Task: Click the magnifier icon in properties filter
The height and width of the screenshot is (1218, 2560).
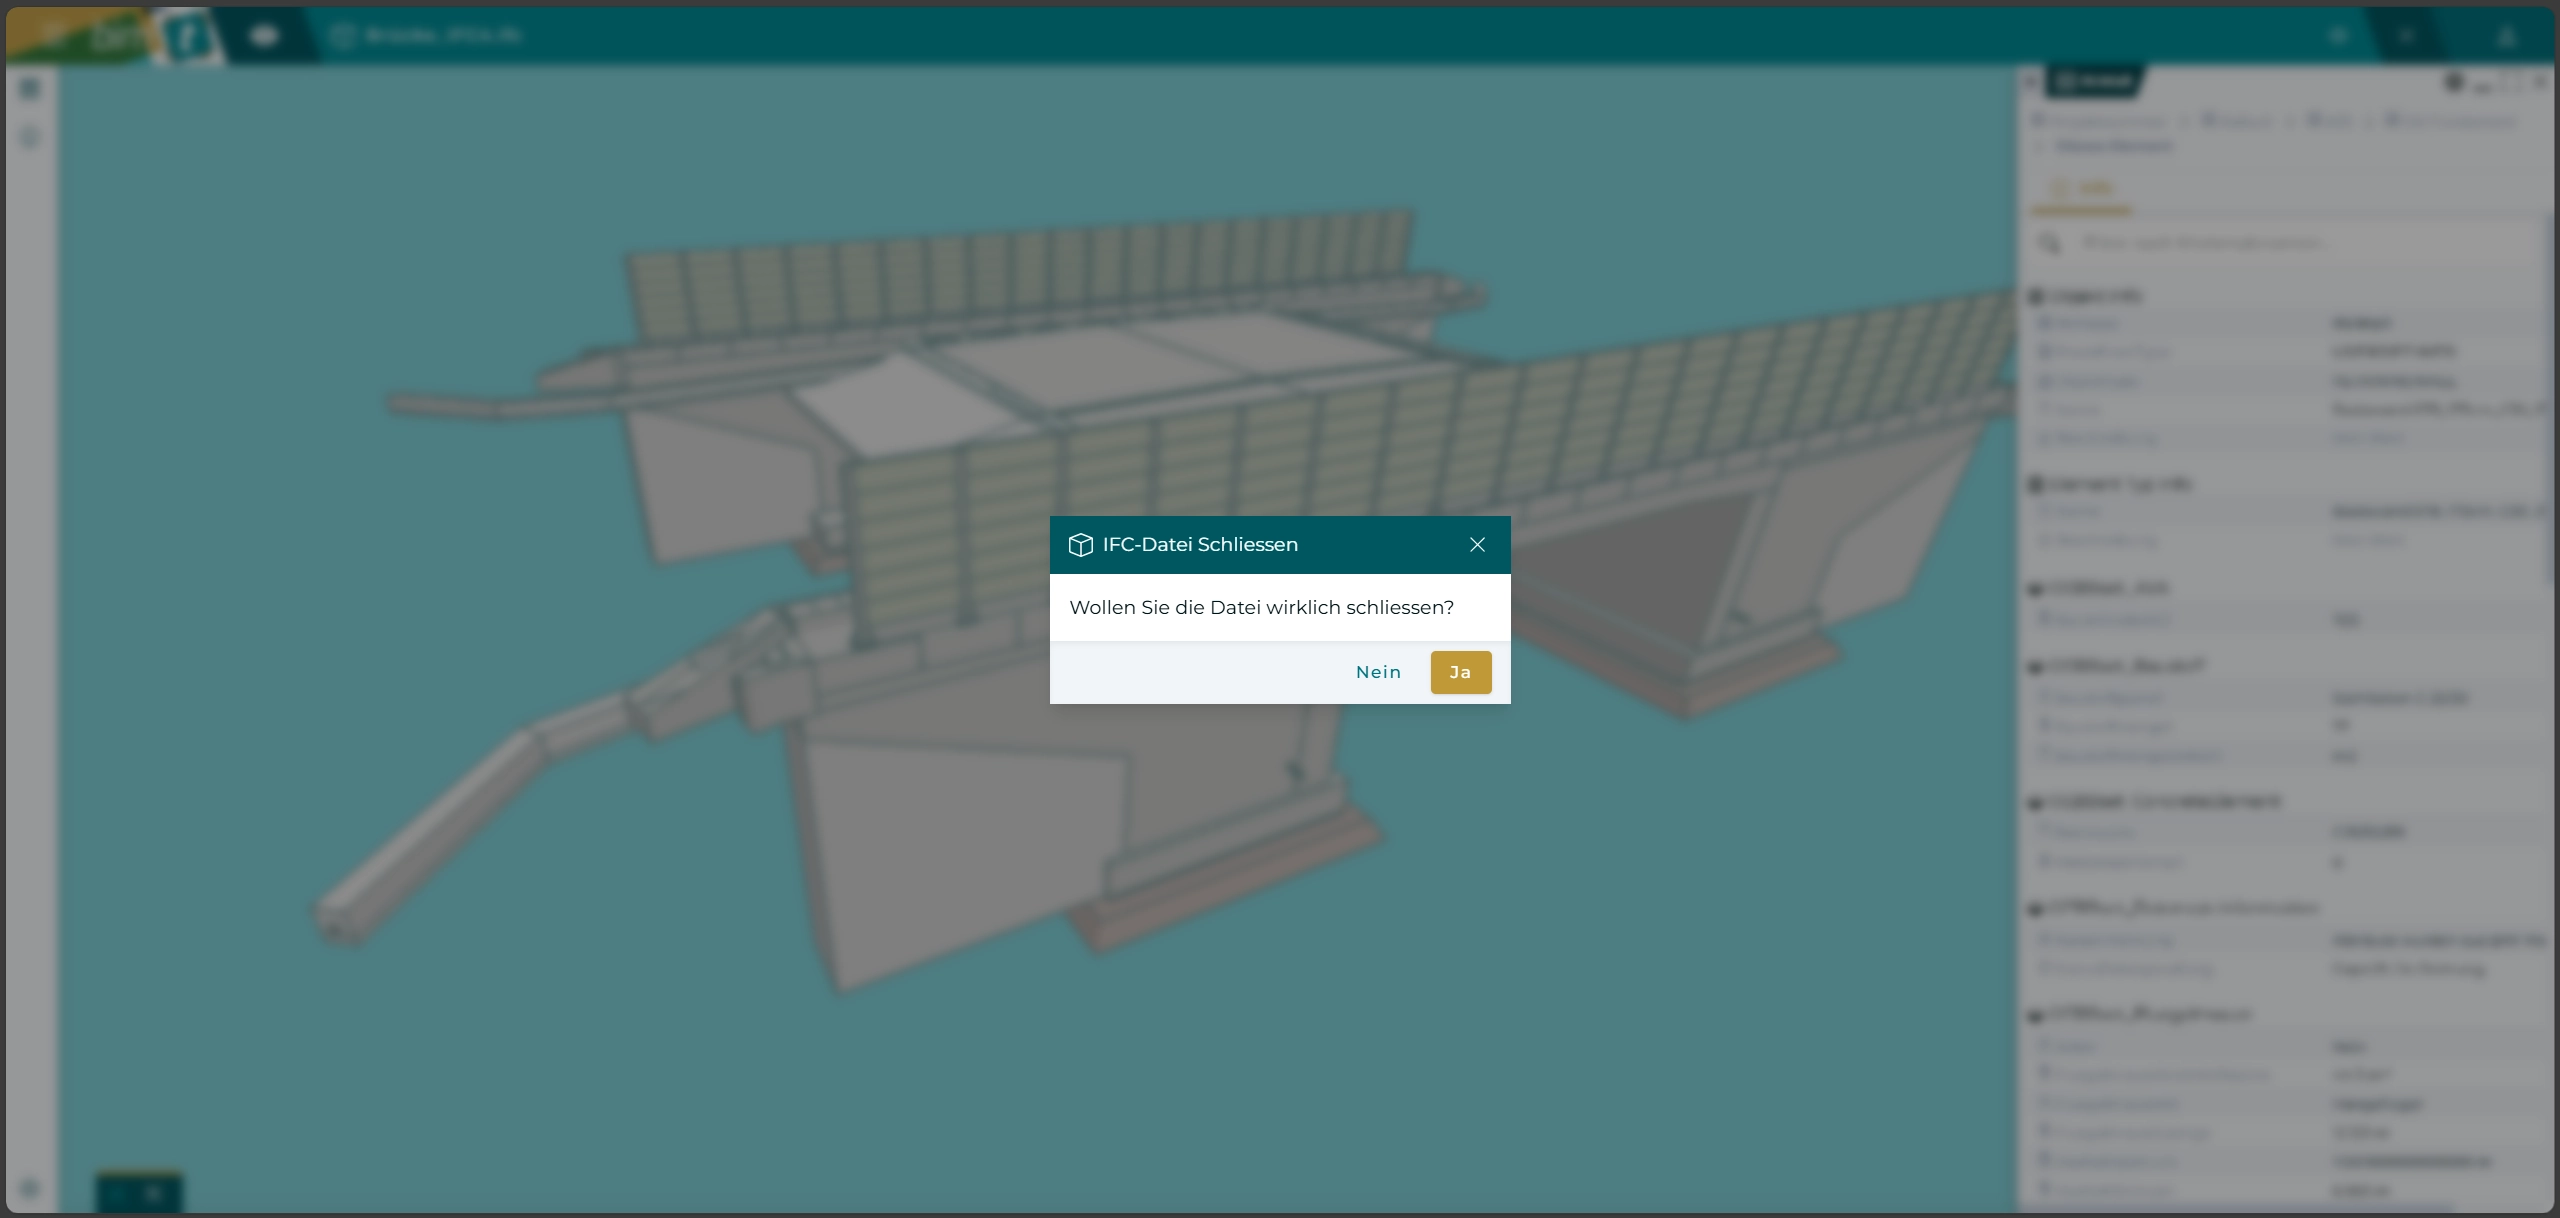Action: pos(2049,243)
